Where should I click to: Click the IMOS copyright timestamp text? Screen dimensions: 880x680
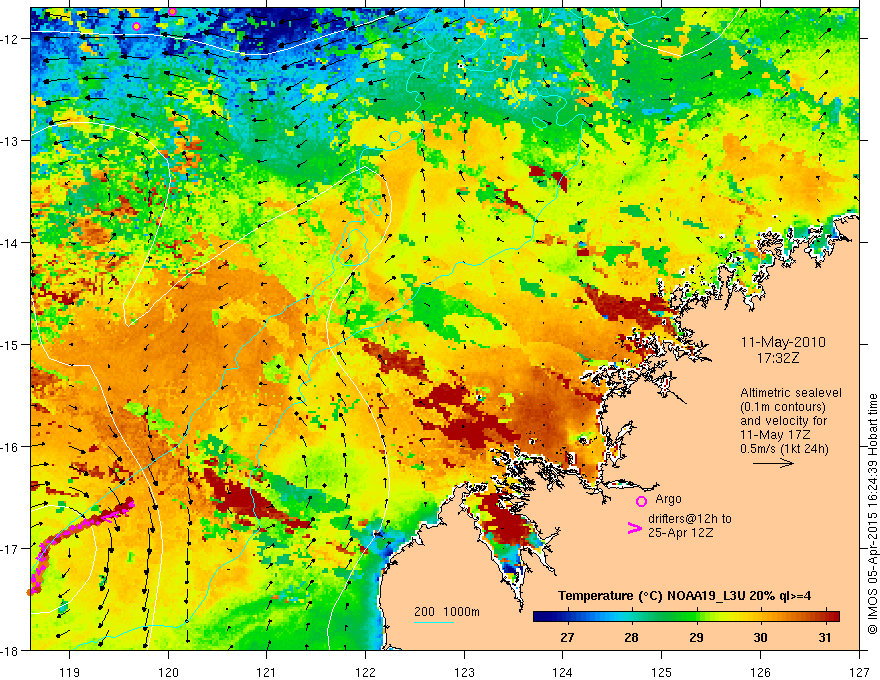pos(873,513)
